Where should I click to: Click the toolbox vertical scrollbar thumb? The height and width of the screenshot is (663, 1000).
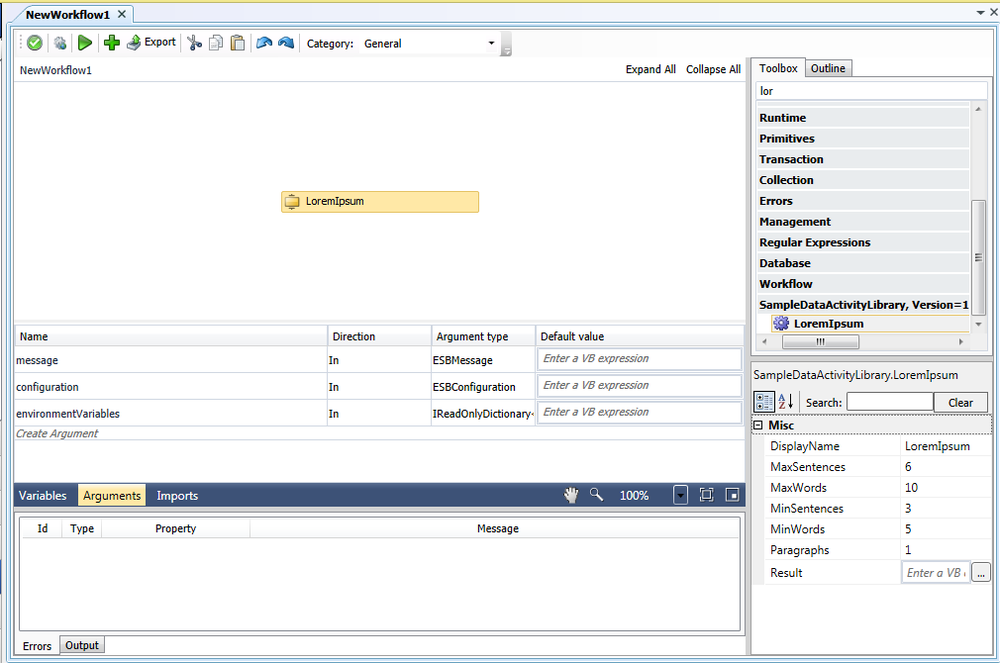(978, 257)
